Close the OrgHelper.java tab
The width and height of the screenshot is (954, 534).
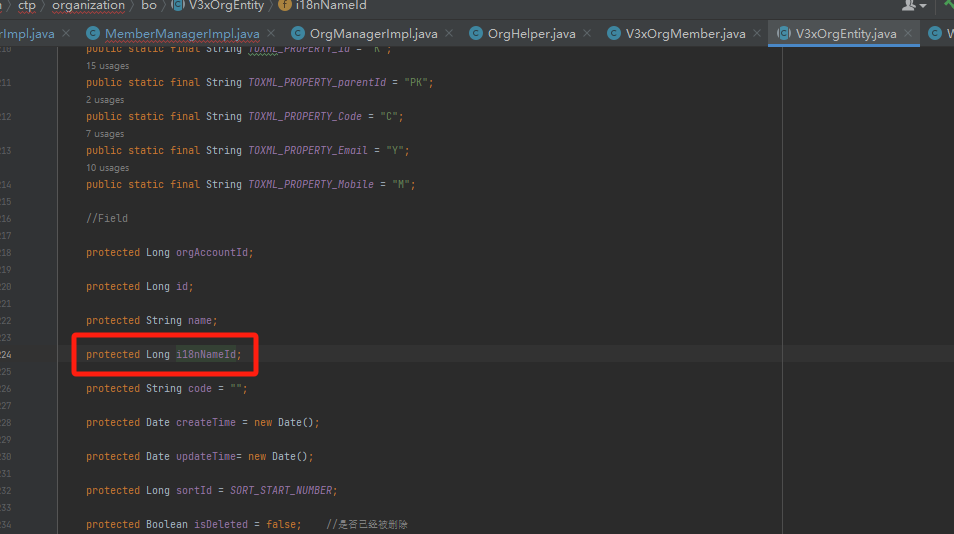click(587, 33)
